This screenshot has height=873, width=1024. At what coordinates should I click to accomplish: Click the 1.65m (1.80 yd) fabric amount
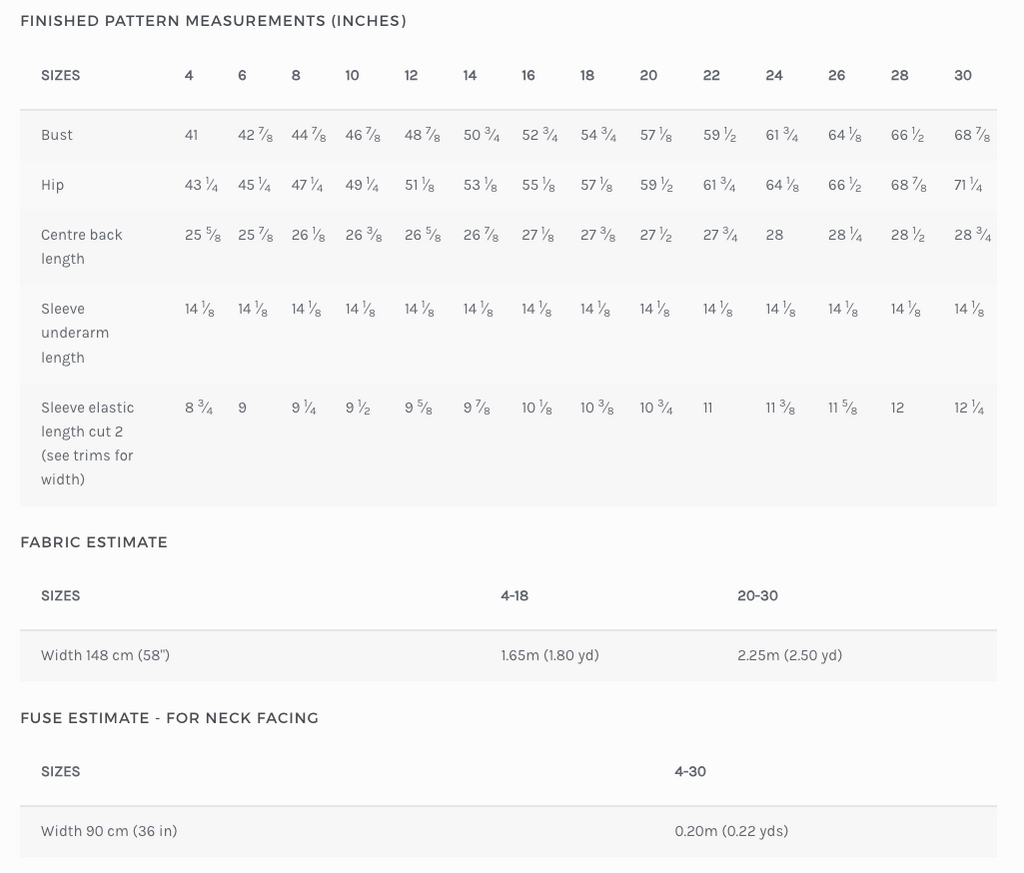click(550, 655)
